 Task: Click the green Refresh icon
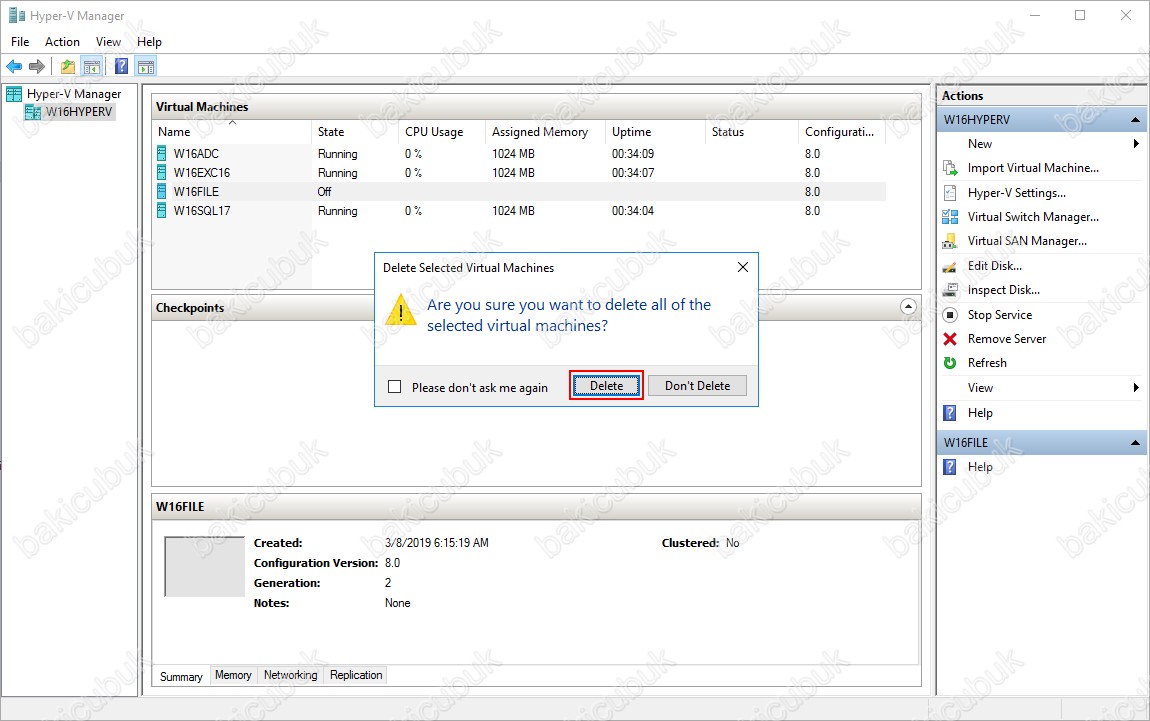(950, 363)
